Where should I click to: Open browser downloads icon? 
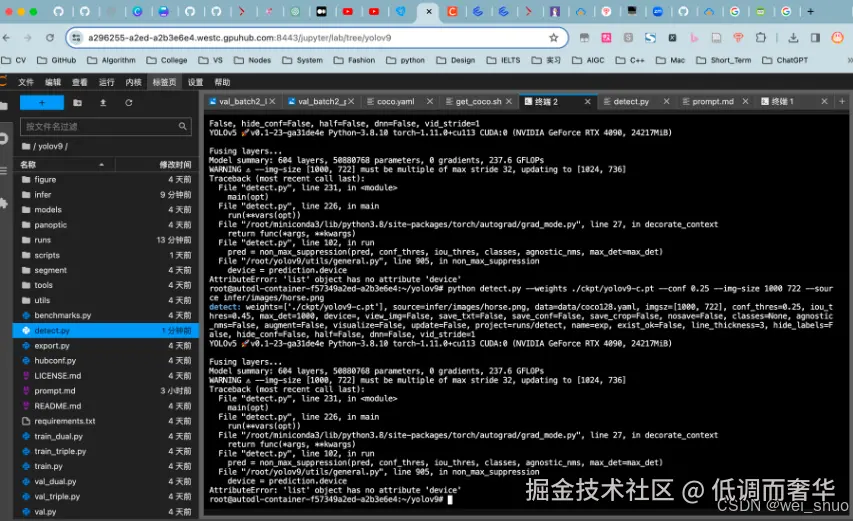(793, 38)
